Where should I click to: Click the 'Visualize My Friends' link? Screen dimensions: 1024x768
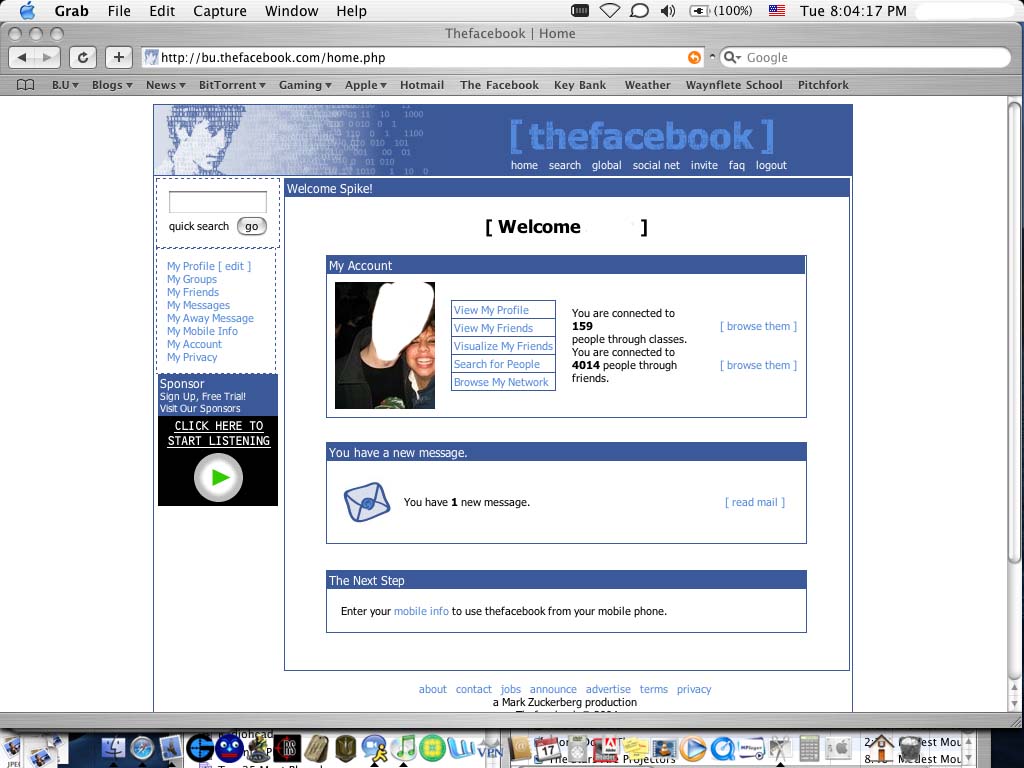click(x=503, y=346)
